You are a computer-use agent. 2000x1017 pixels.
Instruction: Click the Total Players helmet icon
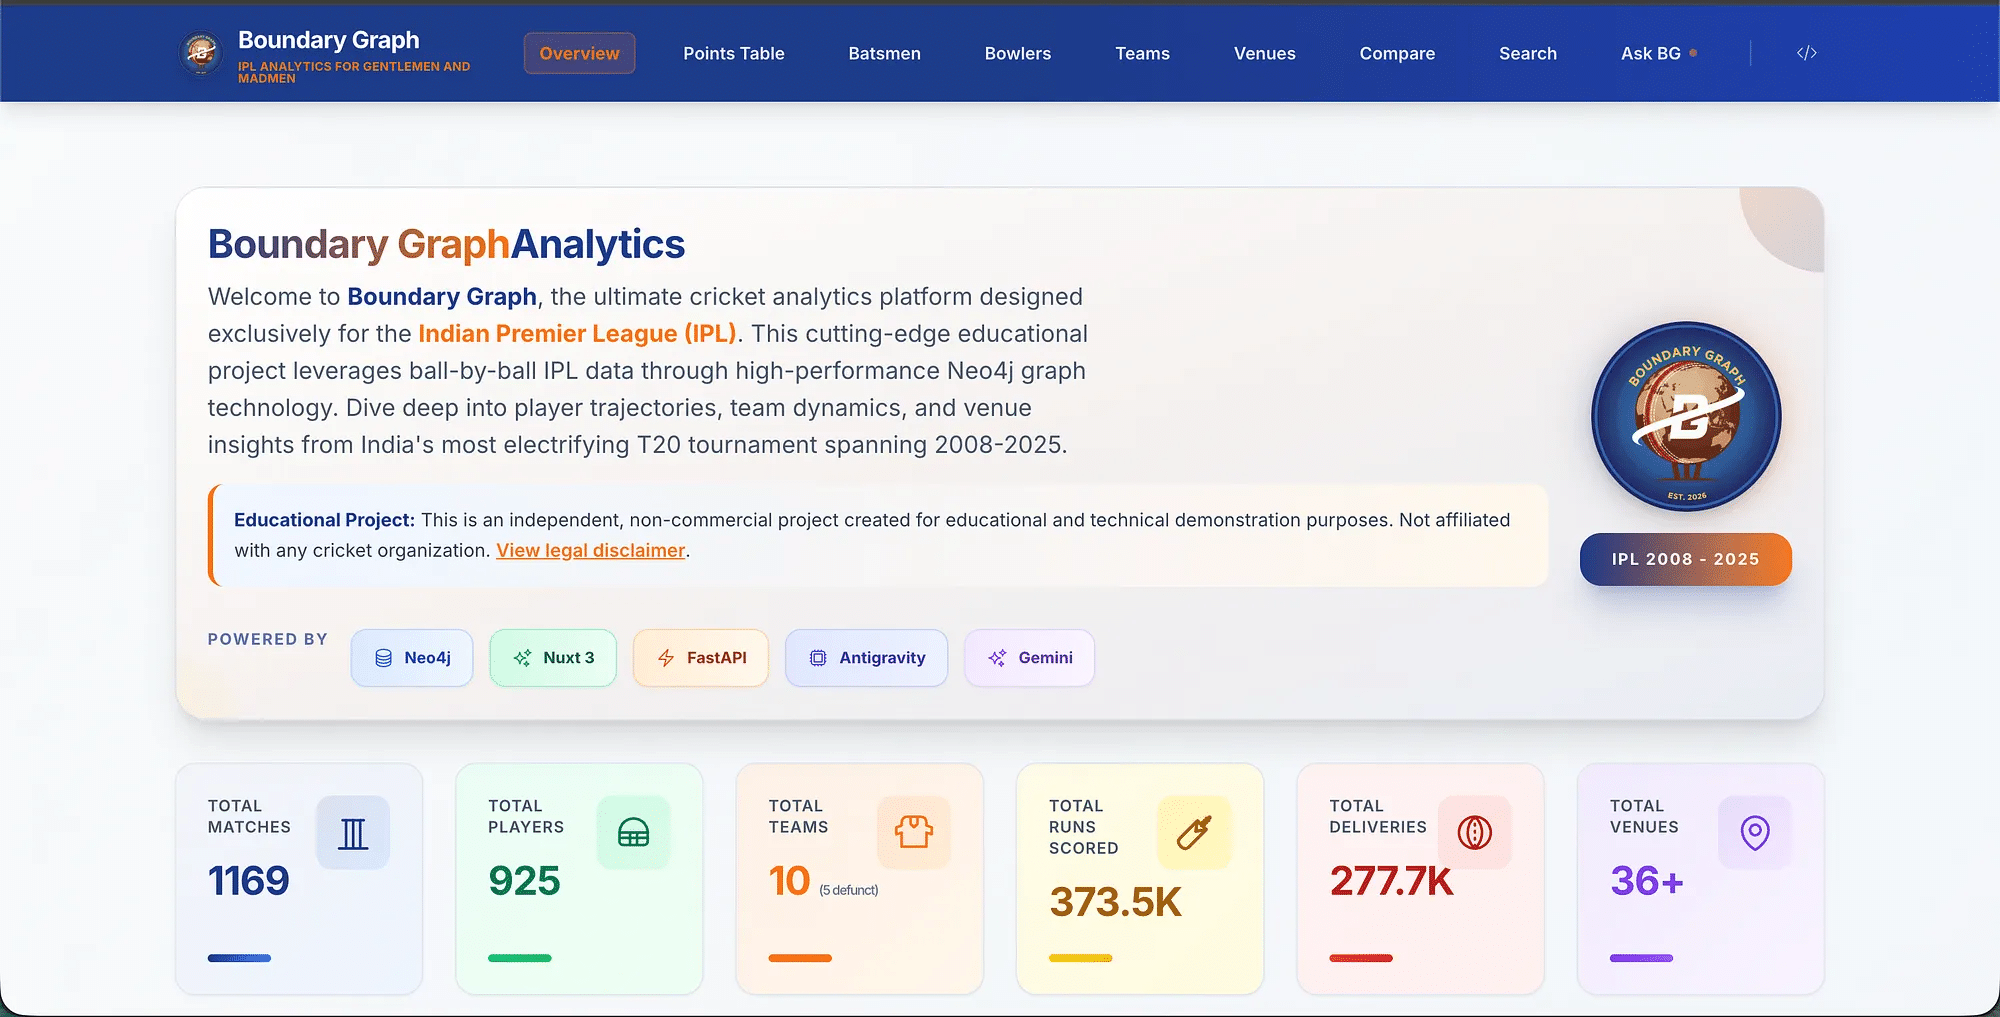click(633, 832)
